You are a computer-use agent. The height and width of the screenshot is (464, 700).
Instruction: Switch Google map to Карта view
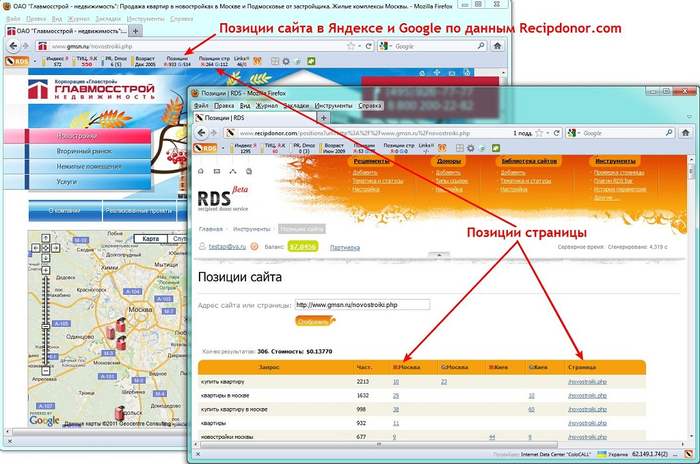150,238
